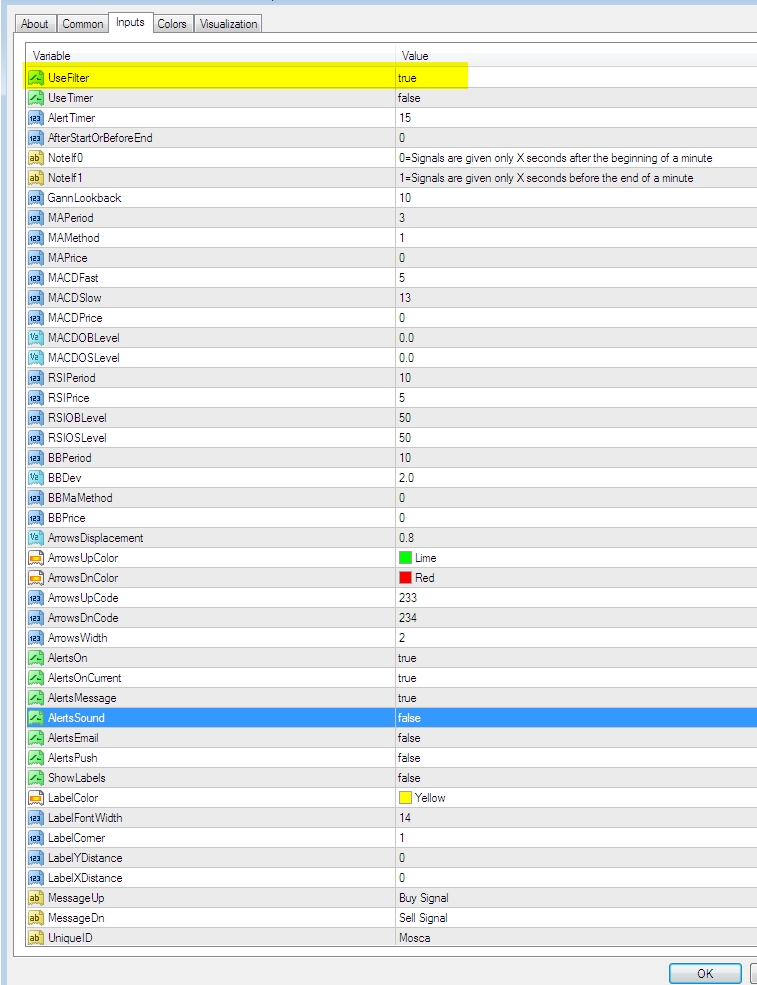
Task: Select the ArrowsWidth value 2
Action: click(x=402, y=638)
